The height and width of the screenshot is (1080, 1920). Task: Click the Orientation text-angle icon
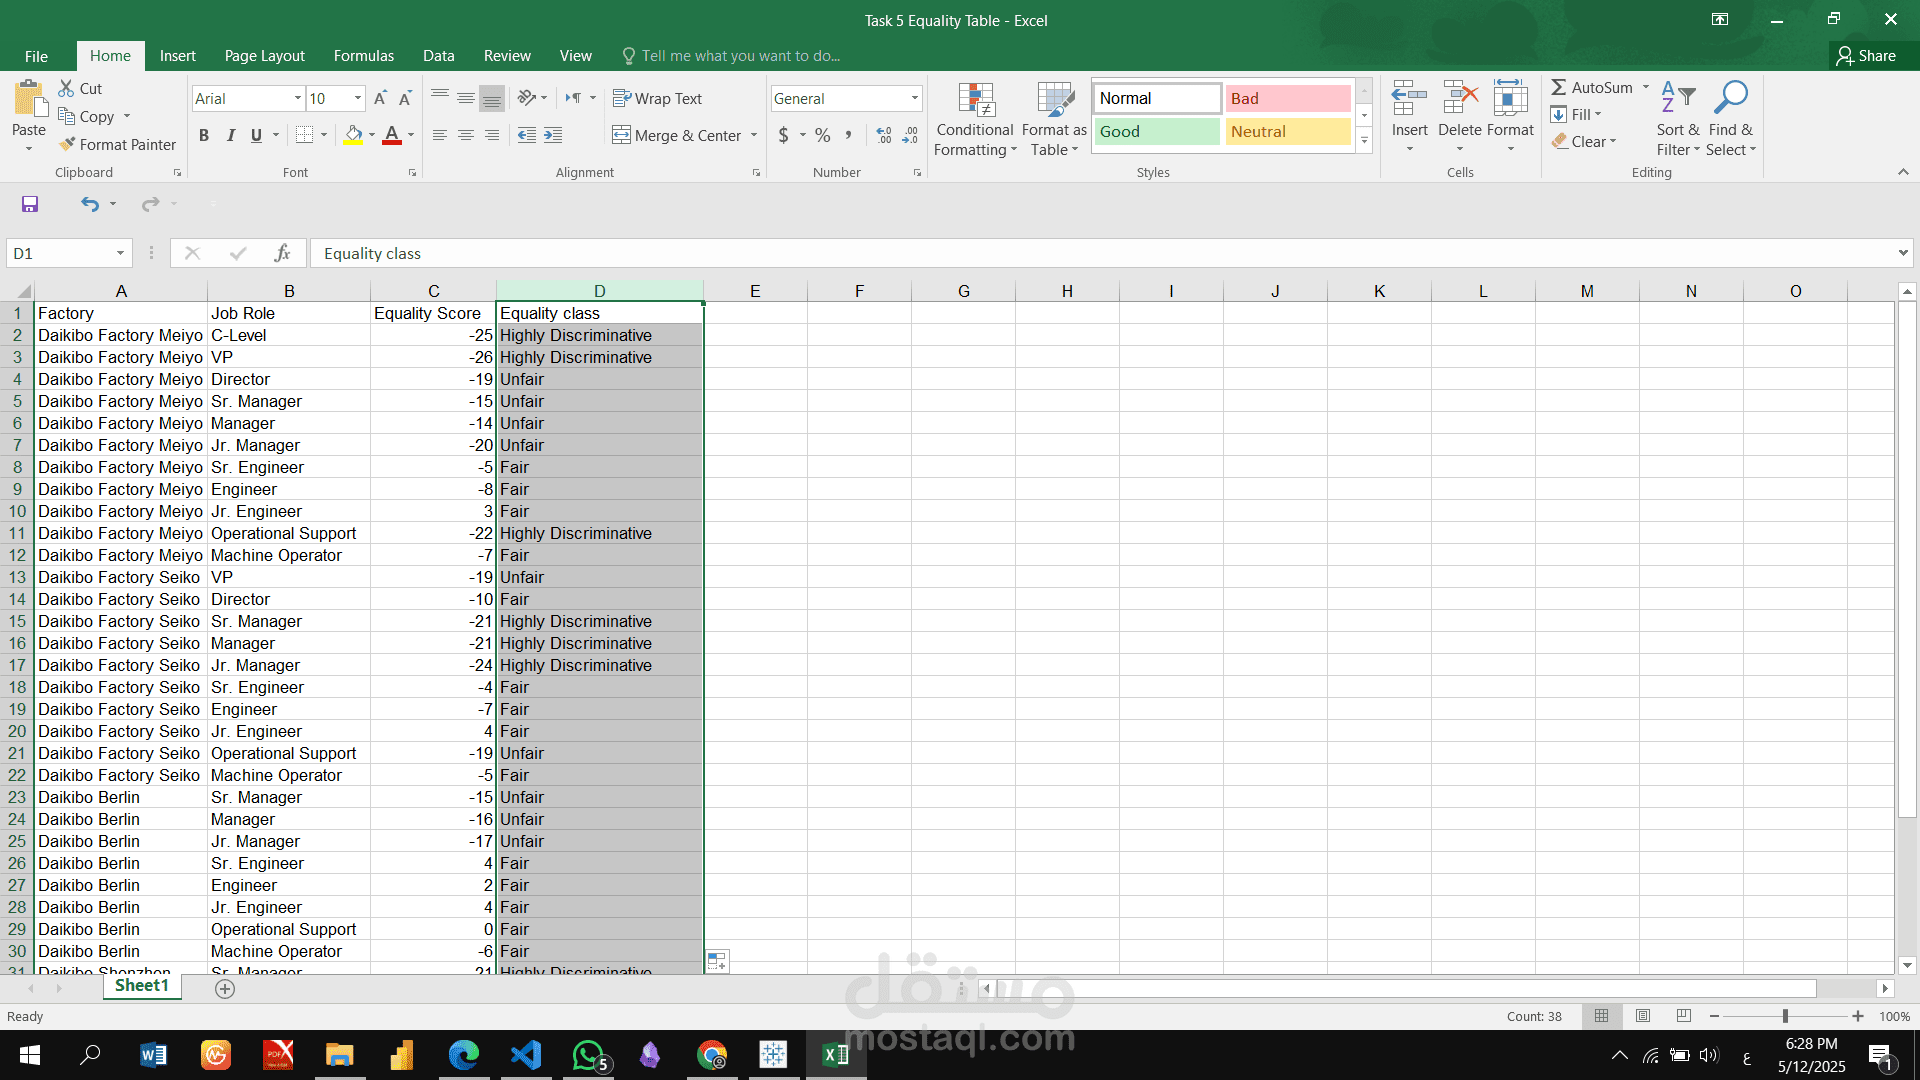click(x=527, y=98)
